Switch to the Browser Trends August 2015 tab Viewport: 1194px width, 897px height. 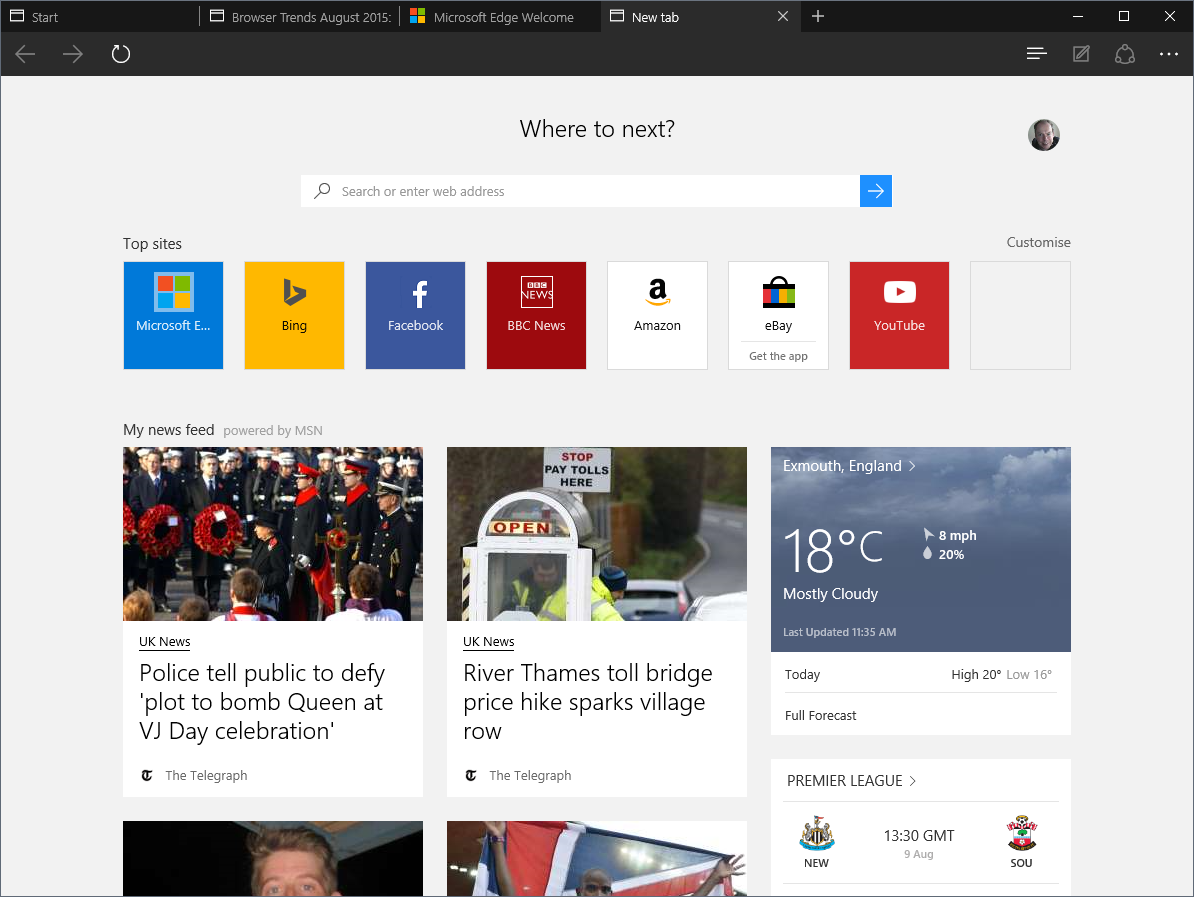coord(299,16)
